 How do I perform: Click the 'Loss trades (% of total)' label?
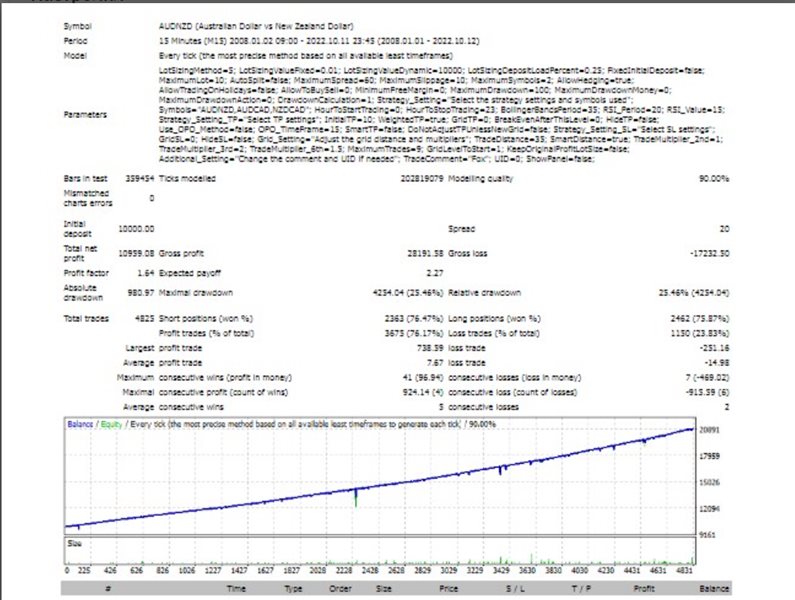tap(494, 333)
